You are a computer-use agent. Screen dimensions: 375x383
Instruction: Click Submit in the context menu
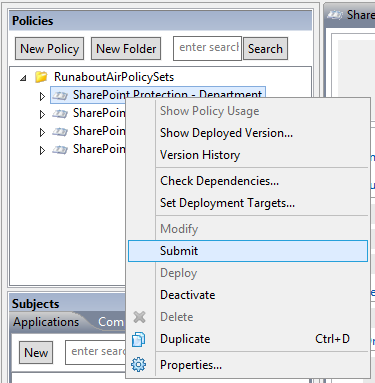pos(248,251)
